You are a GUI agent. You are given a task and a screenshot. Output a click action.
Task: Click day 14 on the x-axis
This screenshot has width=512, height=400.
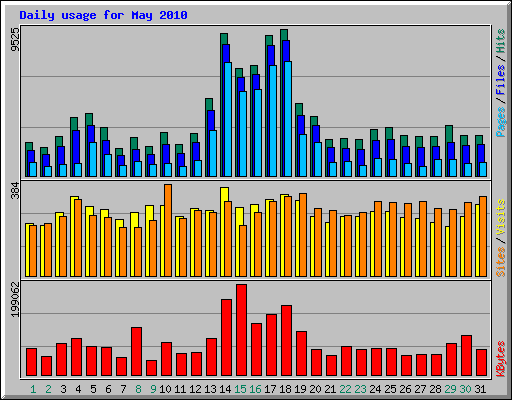(x=225, y=389)
